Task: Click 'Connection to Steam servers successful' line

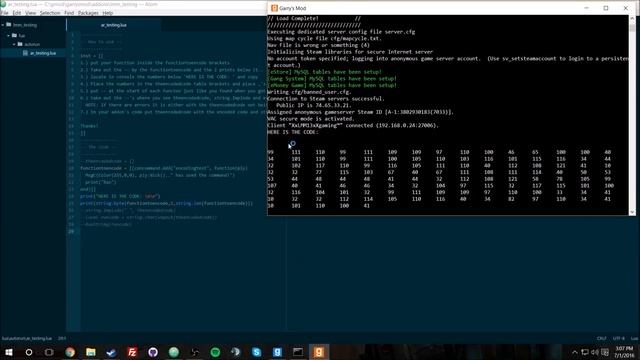Action: (x=326, y=99)
